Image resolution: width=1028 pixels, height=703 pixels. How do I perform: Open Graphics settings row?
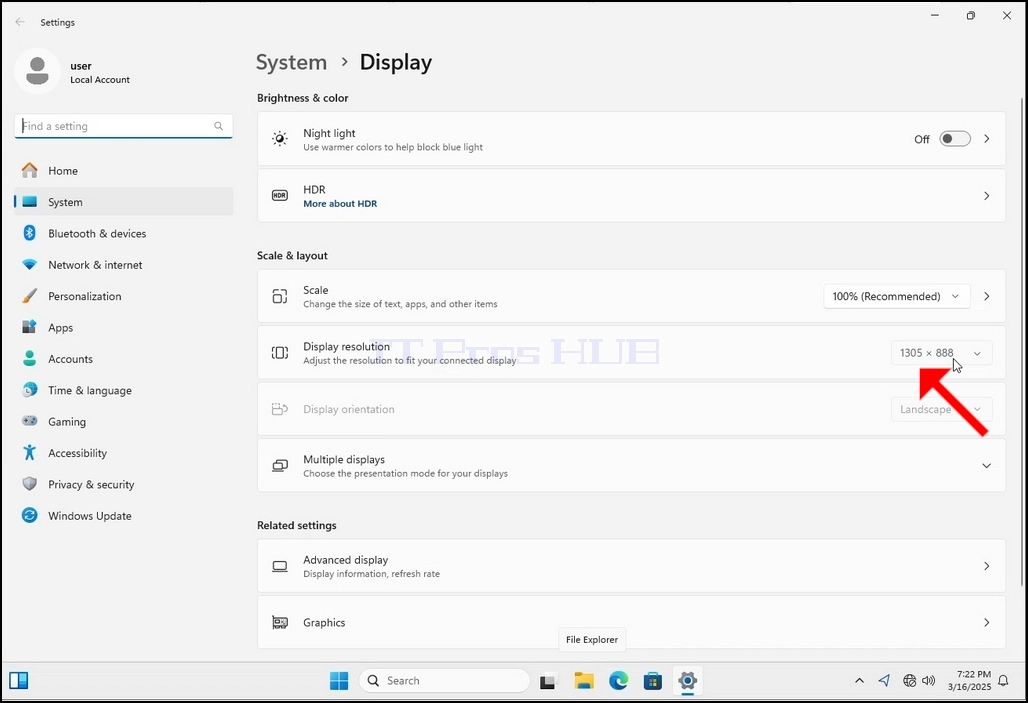[631, 622]
